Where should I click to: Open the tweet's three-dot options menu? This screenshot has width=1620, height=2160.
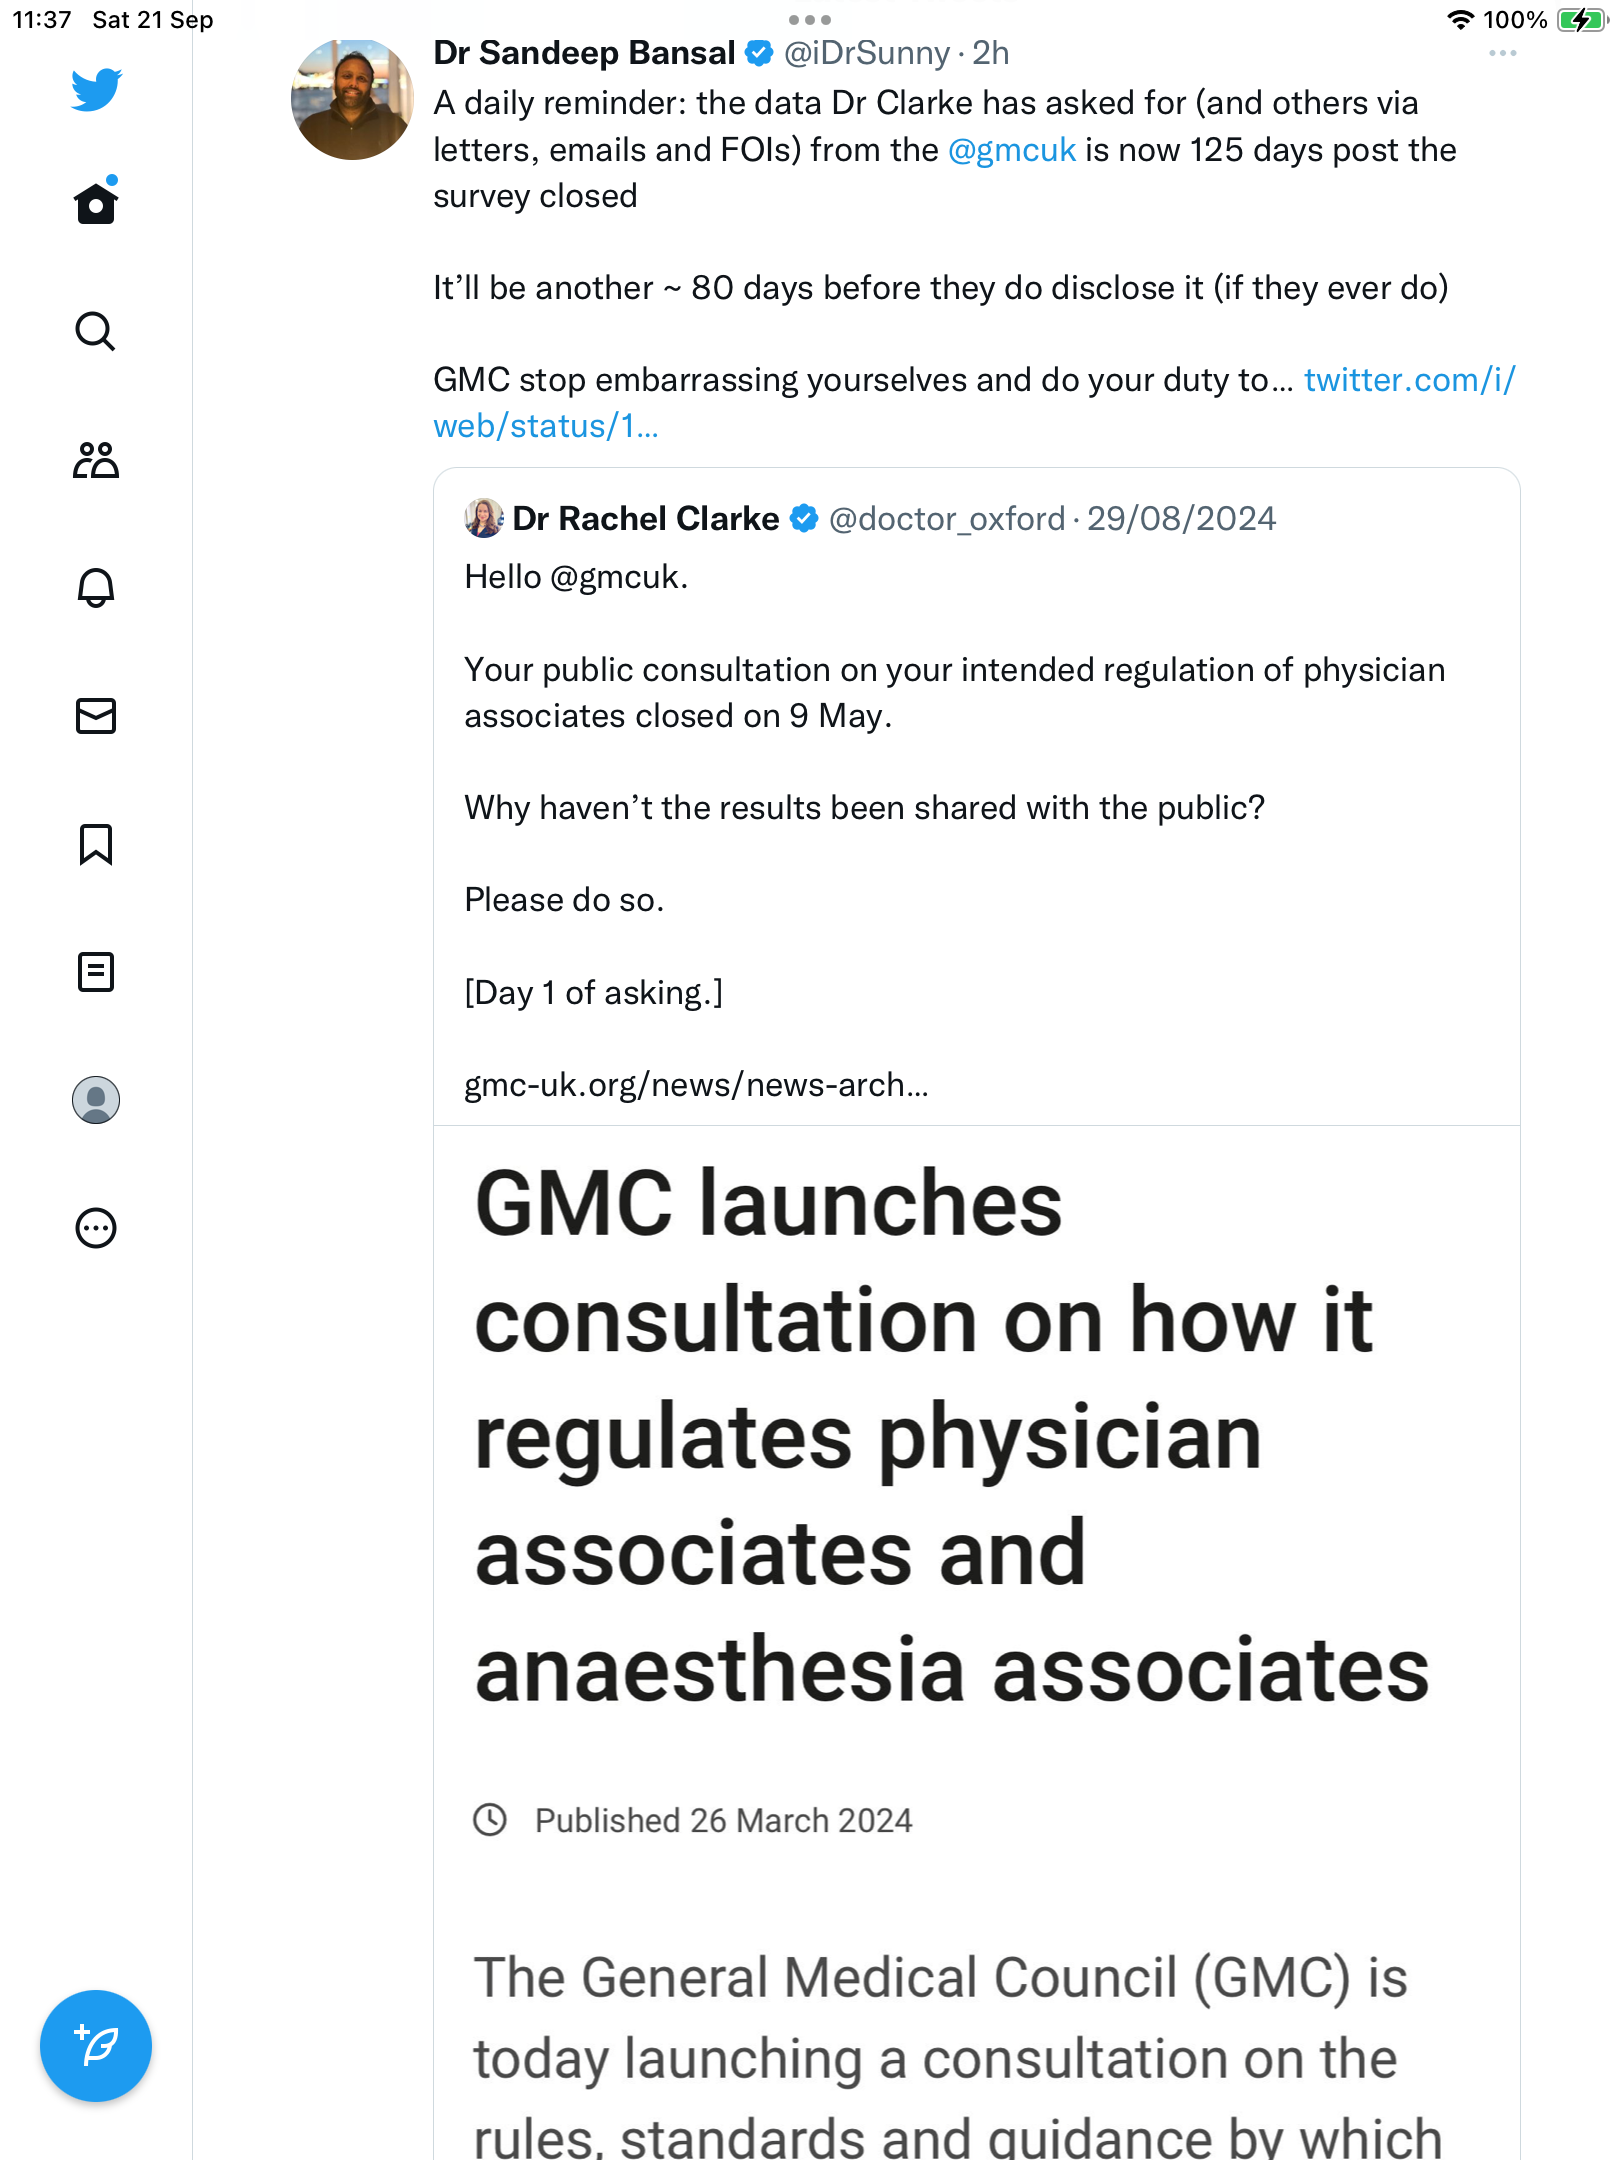click(1502, 53)
